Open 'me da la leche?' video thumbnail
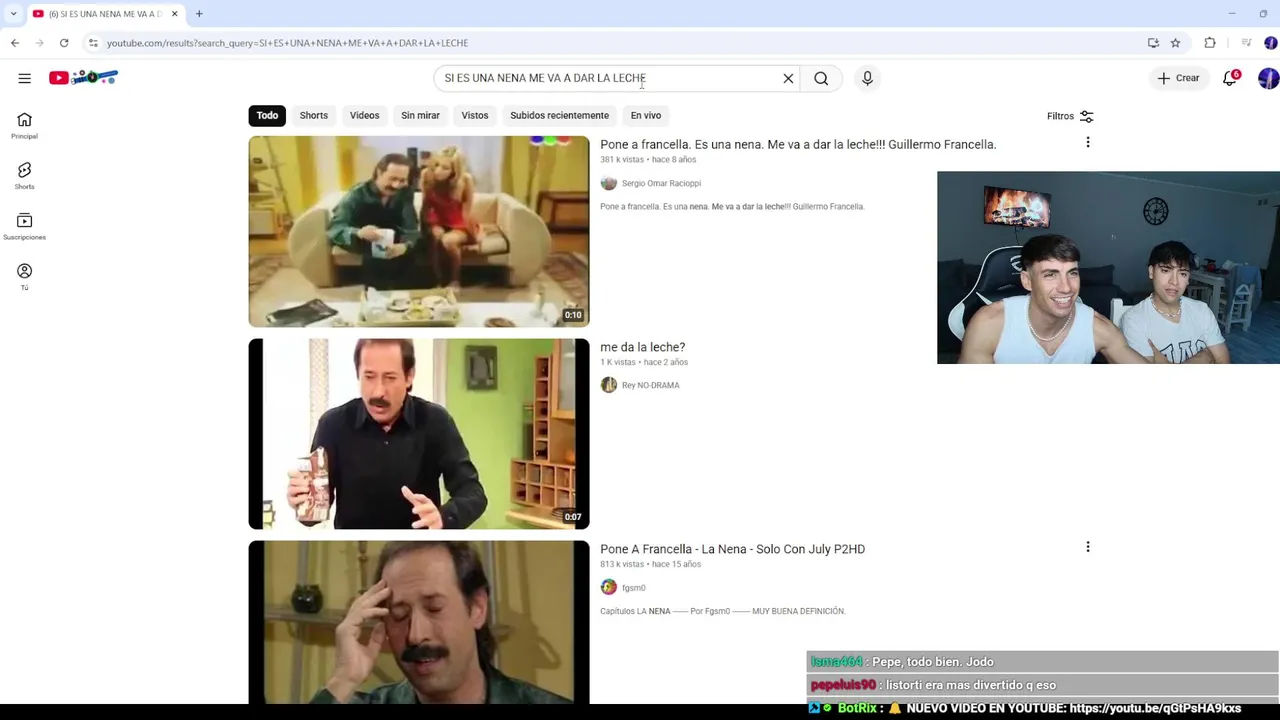Viewport: 1280px width, 720px height. click(x=419, y=434)
